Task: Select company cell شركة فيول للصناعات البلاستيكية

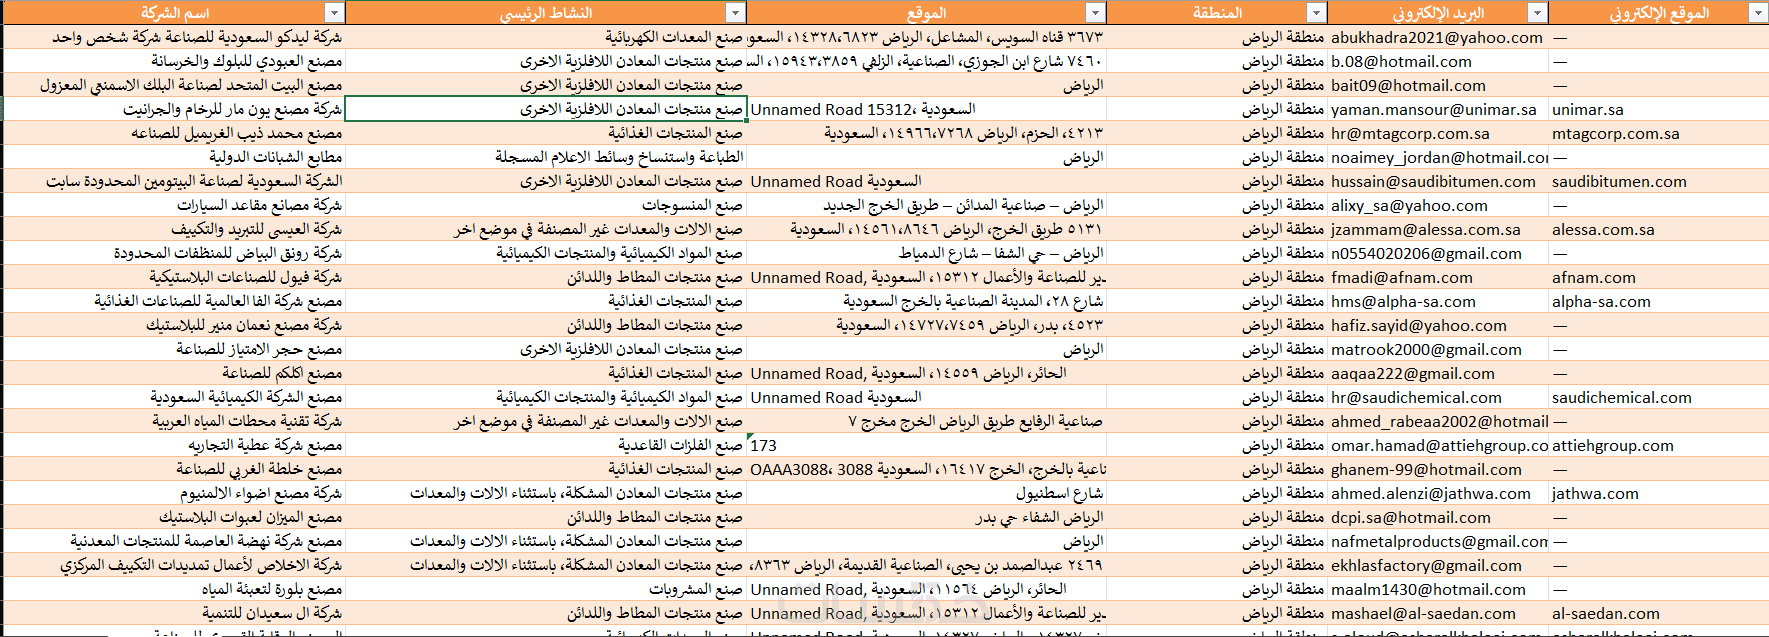Action: coord(173,277)
